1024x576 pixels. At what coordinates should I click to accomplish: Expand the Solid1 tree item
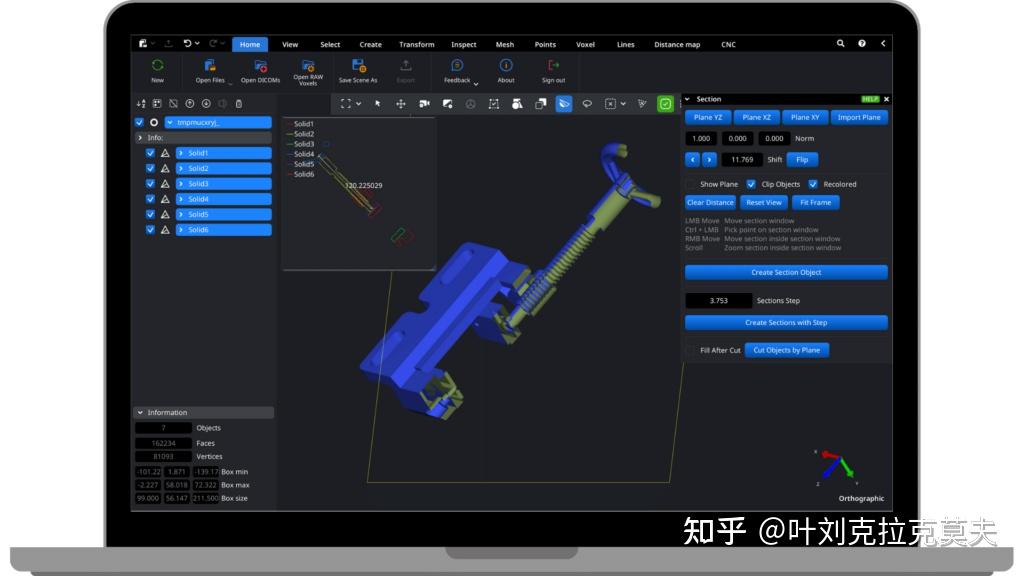click(181, 153)
